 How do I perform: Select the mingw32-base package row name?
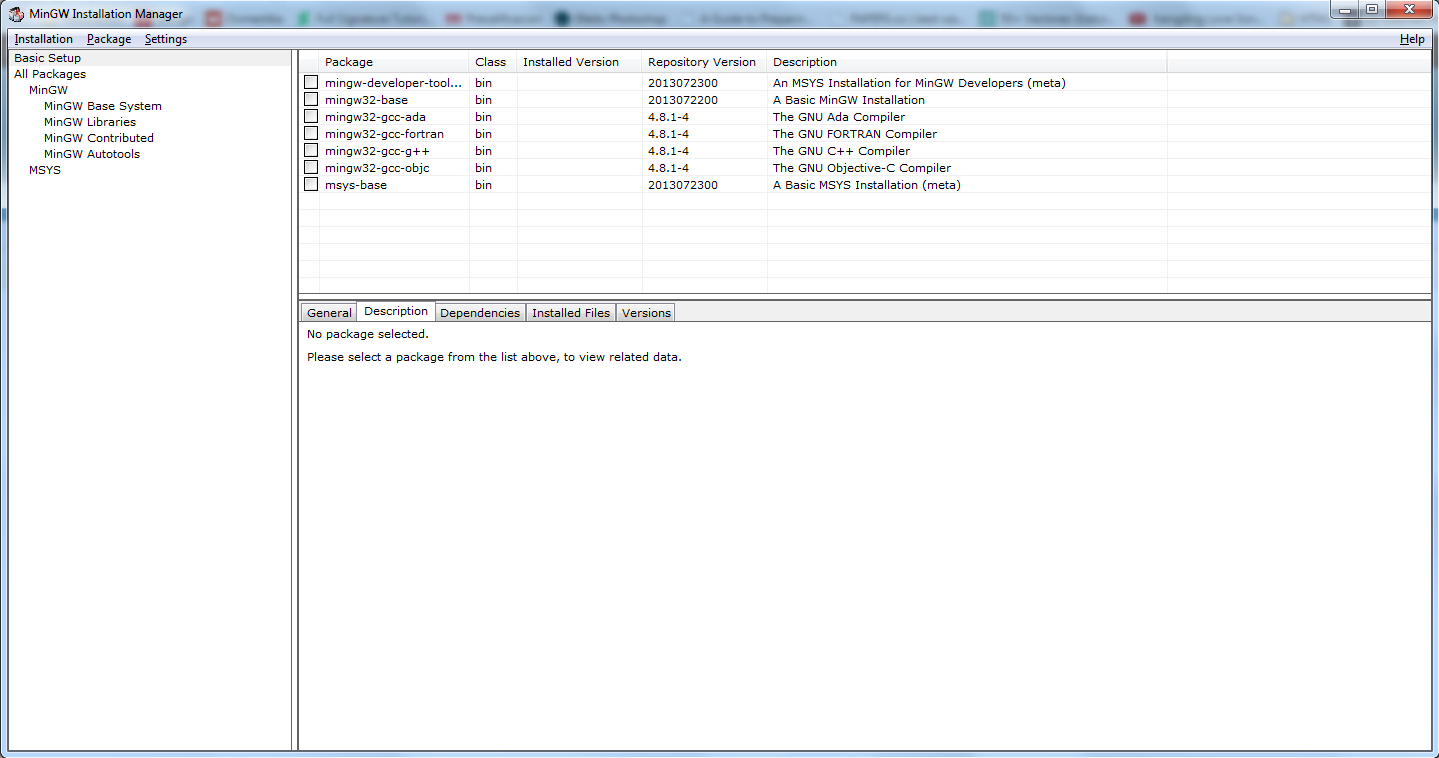[x=366, y=100]
